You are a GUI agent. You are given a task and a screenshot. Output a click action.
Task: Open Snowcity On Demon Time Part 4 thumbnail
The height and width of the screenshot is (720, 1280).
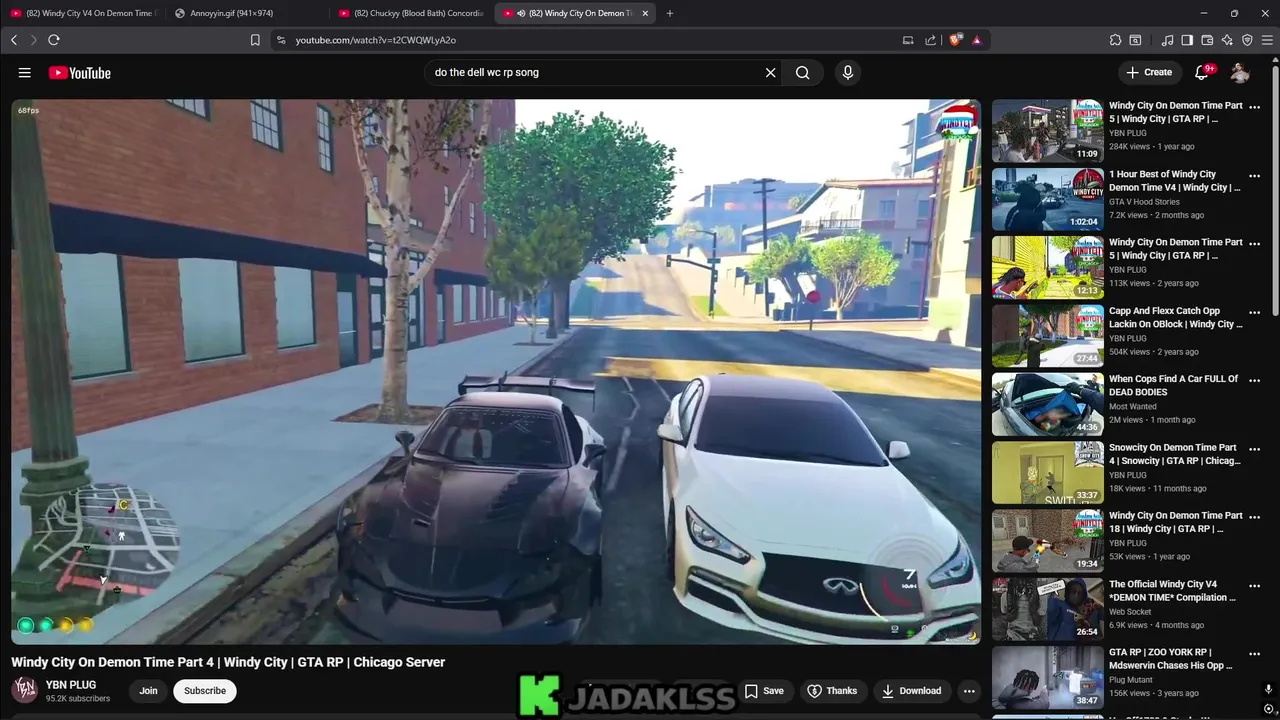coord(1048,473)
